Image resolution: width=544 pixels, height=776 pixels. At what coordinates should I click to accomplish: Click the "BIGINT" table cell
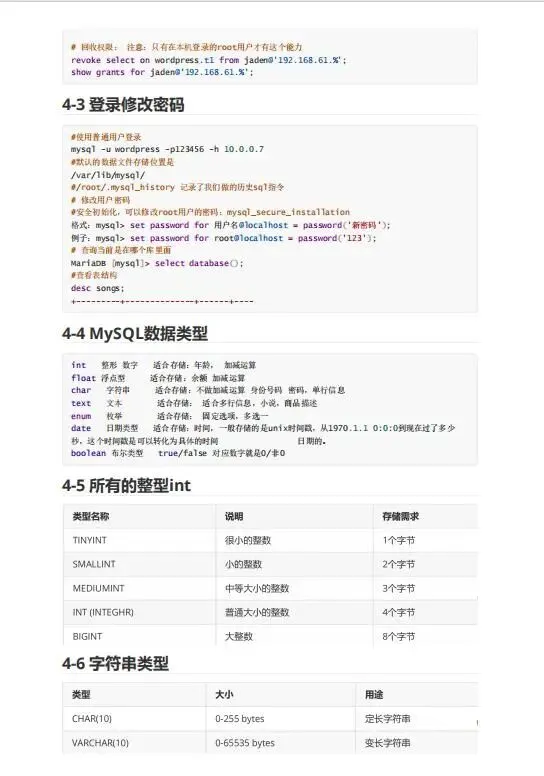87,636
